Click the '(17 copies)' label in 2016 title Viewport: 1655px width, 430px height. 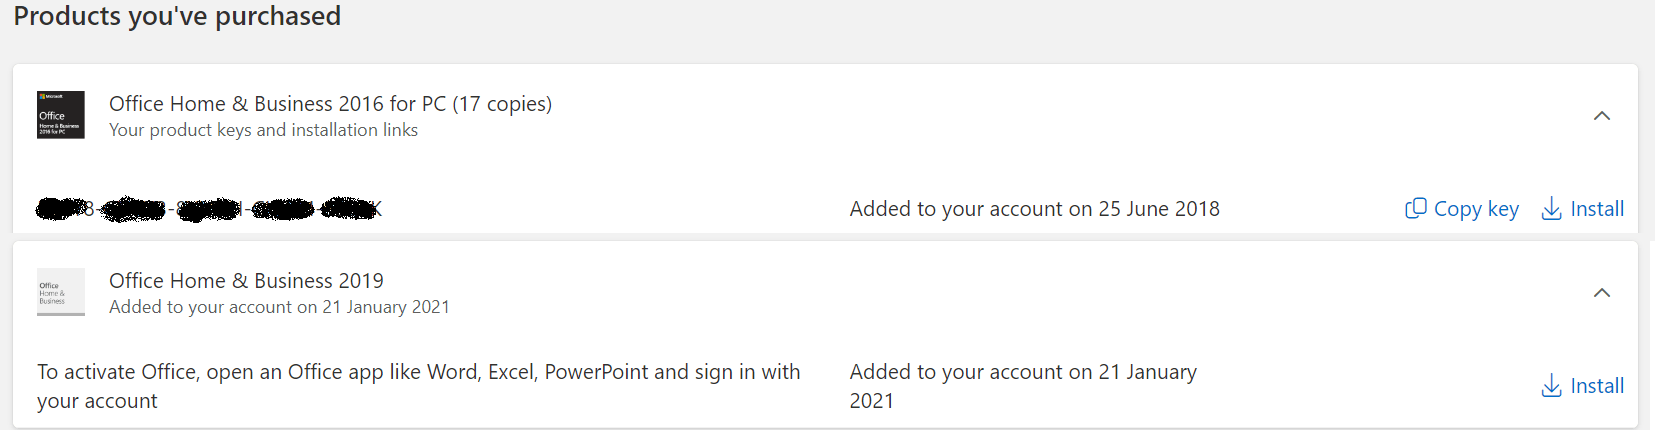coord(502,104)
